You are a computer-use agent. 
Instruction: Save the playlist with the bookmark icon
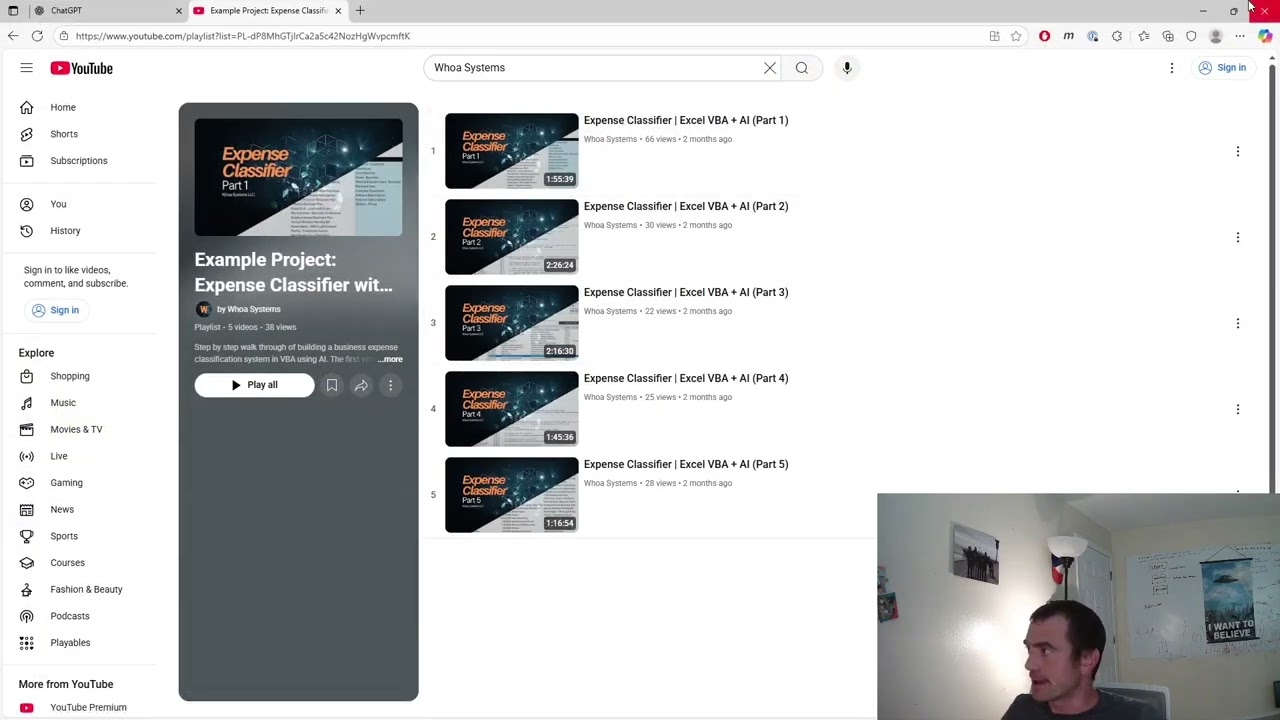pos(332,385)
